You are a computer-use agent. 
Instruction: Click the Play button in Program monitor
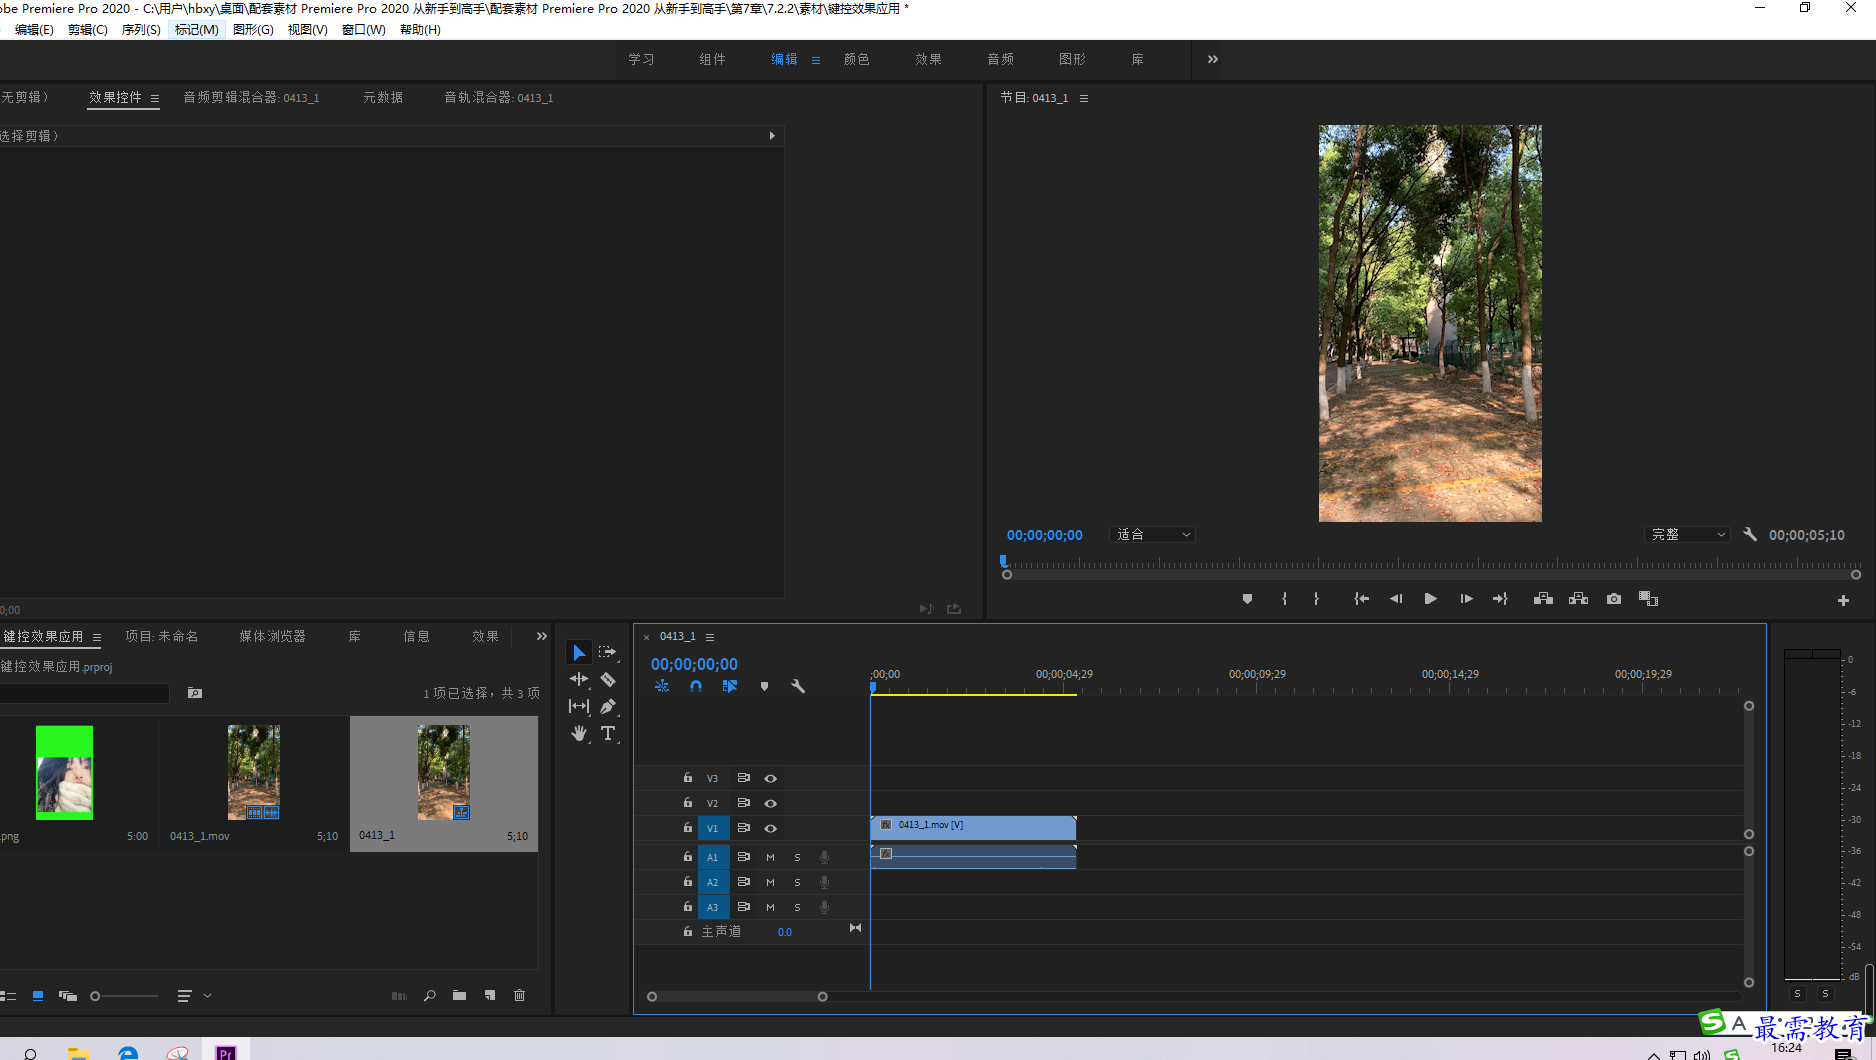(x=1431, y=599)
